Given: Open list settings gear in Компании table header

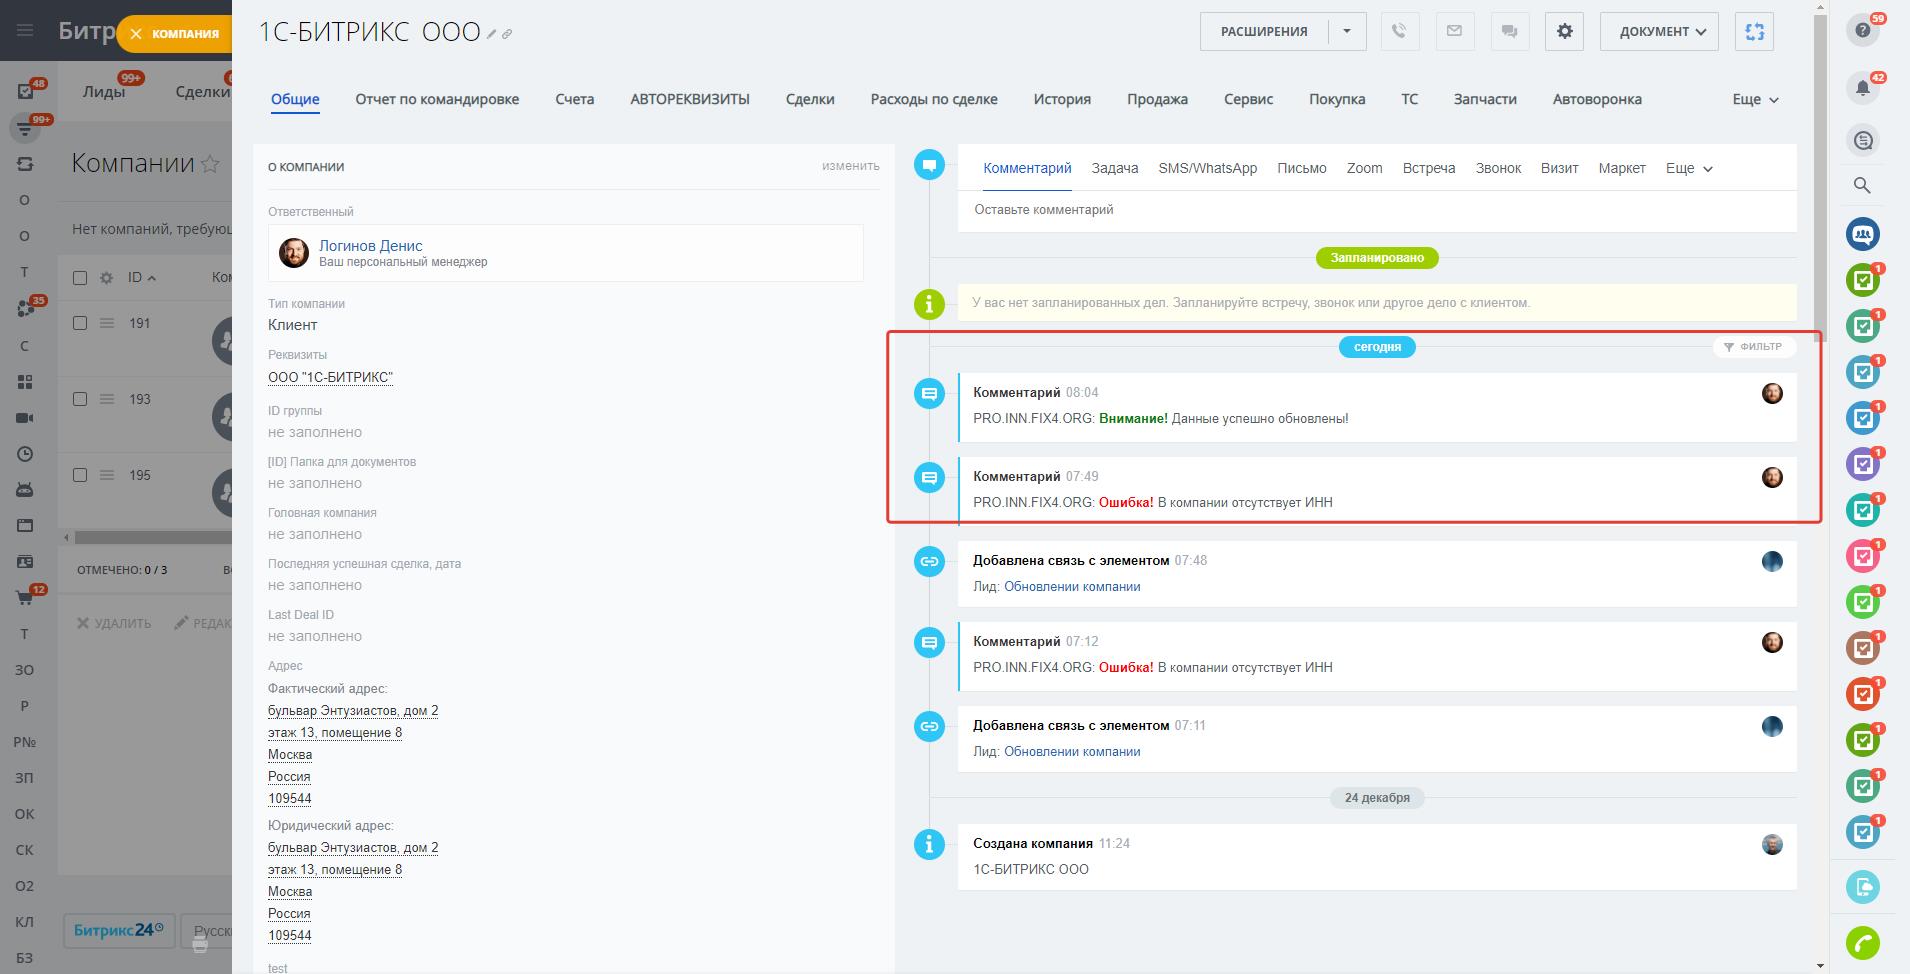Looking at the screenshot, I should pyautogui.click(x=106, y=278).
